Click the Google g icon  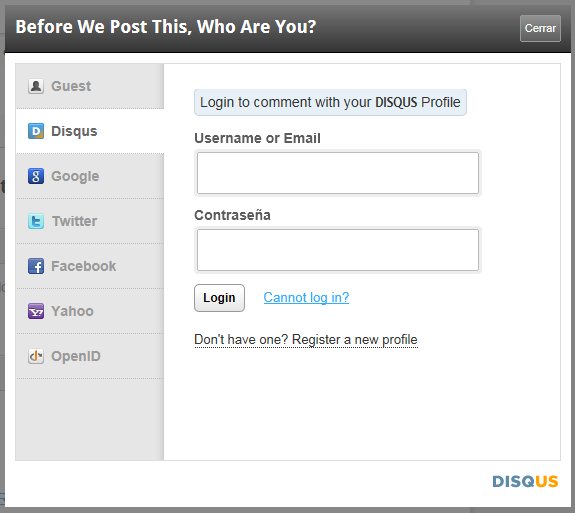36,176
